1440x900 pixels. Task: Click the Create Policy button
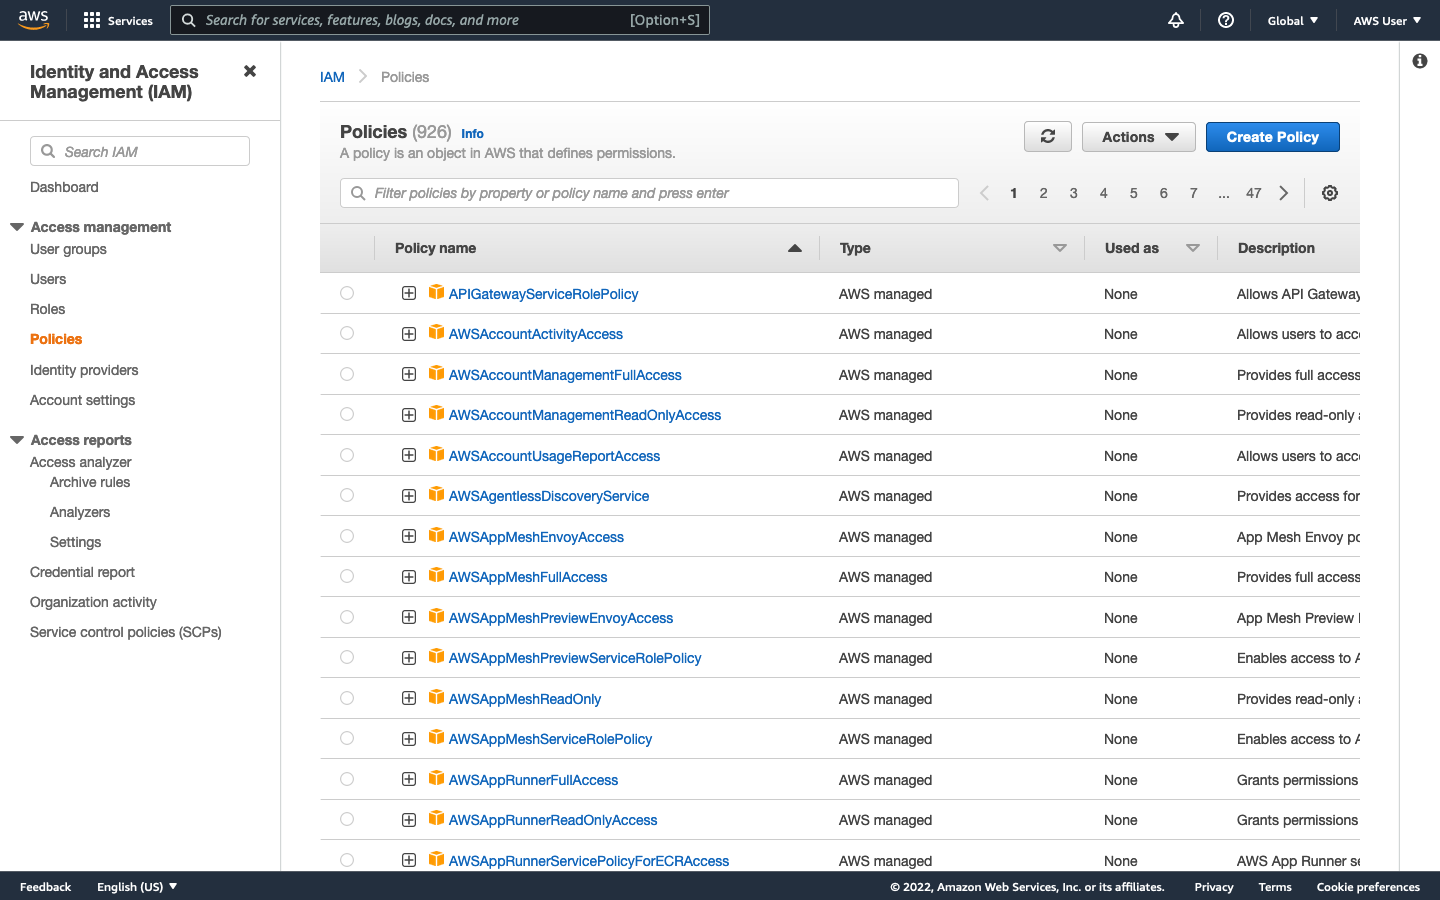coord(1272,136)
